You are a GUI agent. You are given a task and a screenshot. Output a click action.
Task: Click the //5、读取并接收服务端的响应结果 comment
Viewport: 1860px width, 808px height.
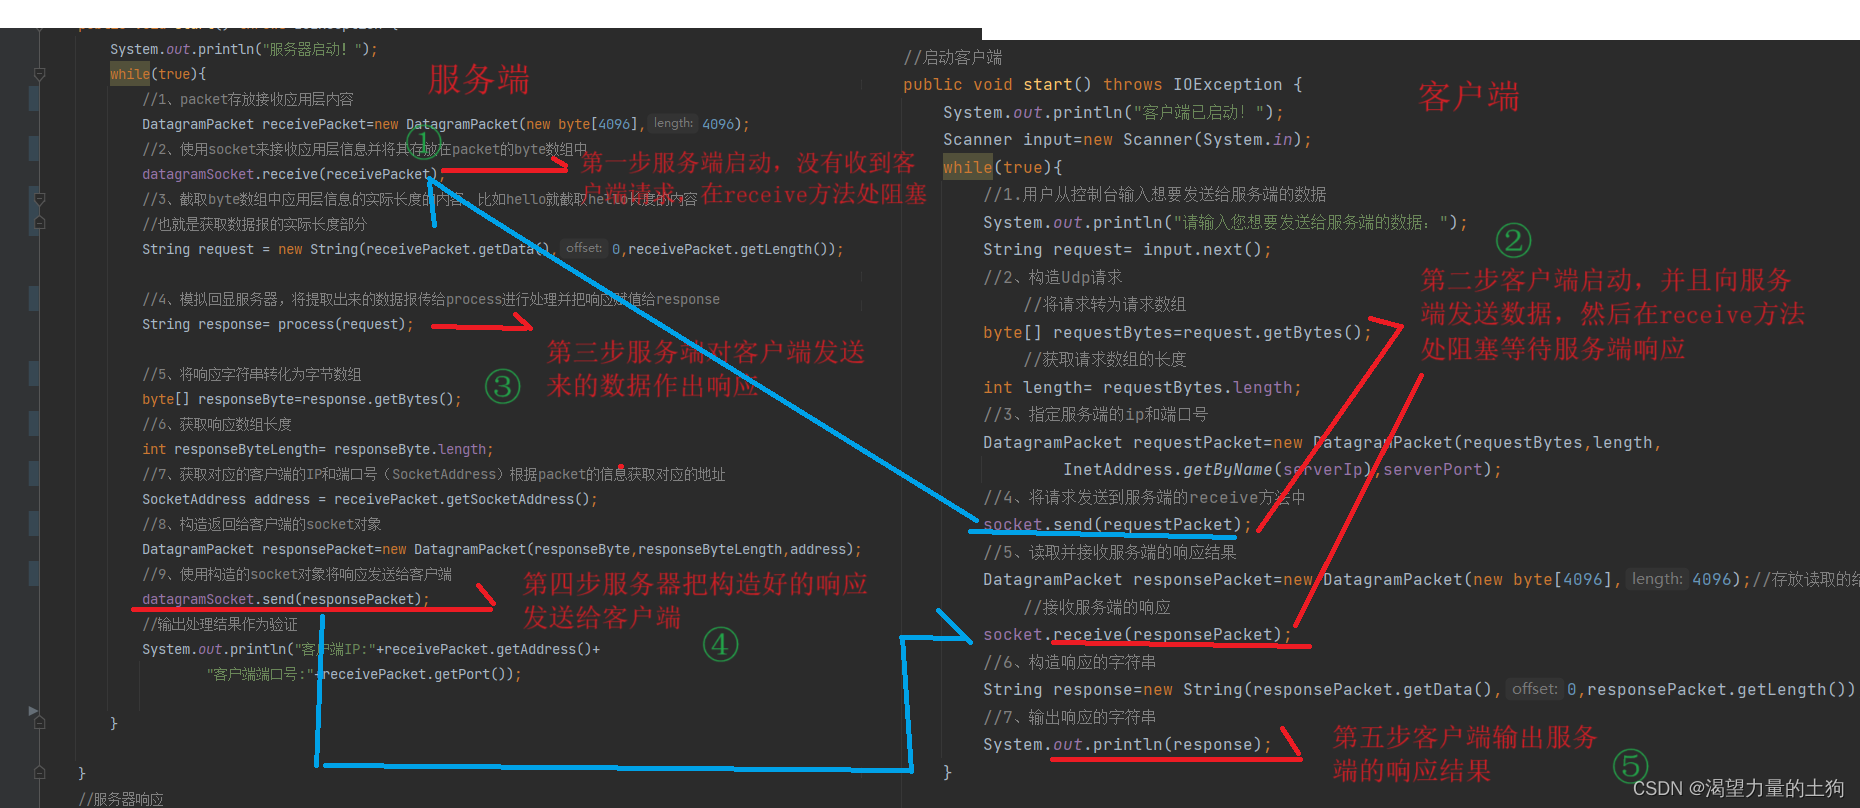pos(1109,552)
